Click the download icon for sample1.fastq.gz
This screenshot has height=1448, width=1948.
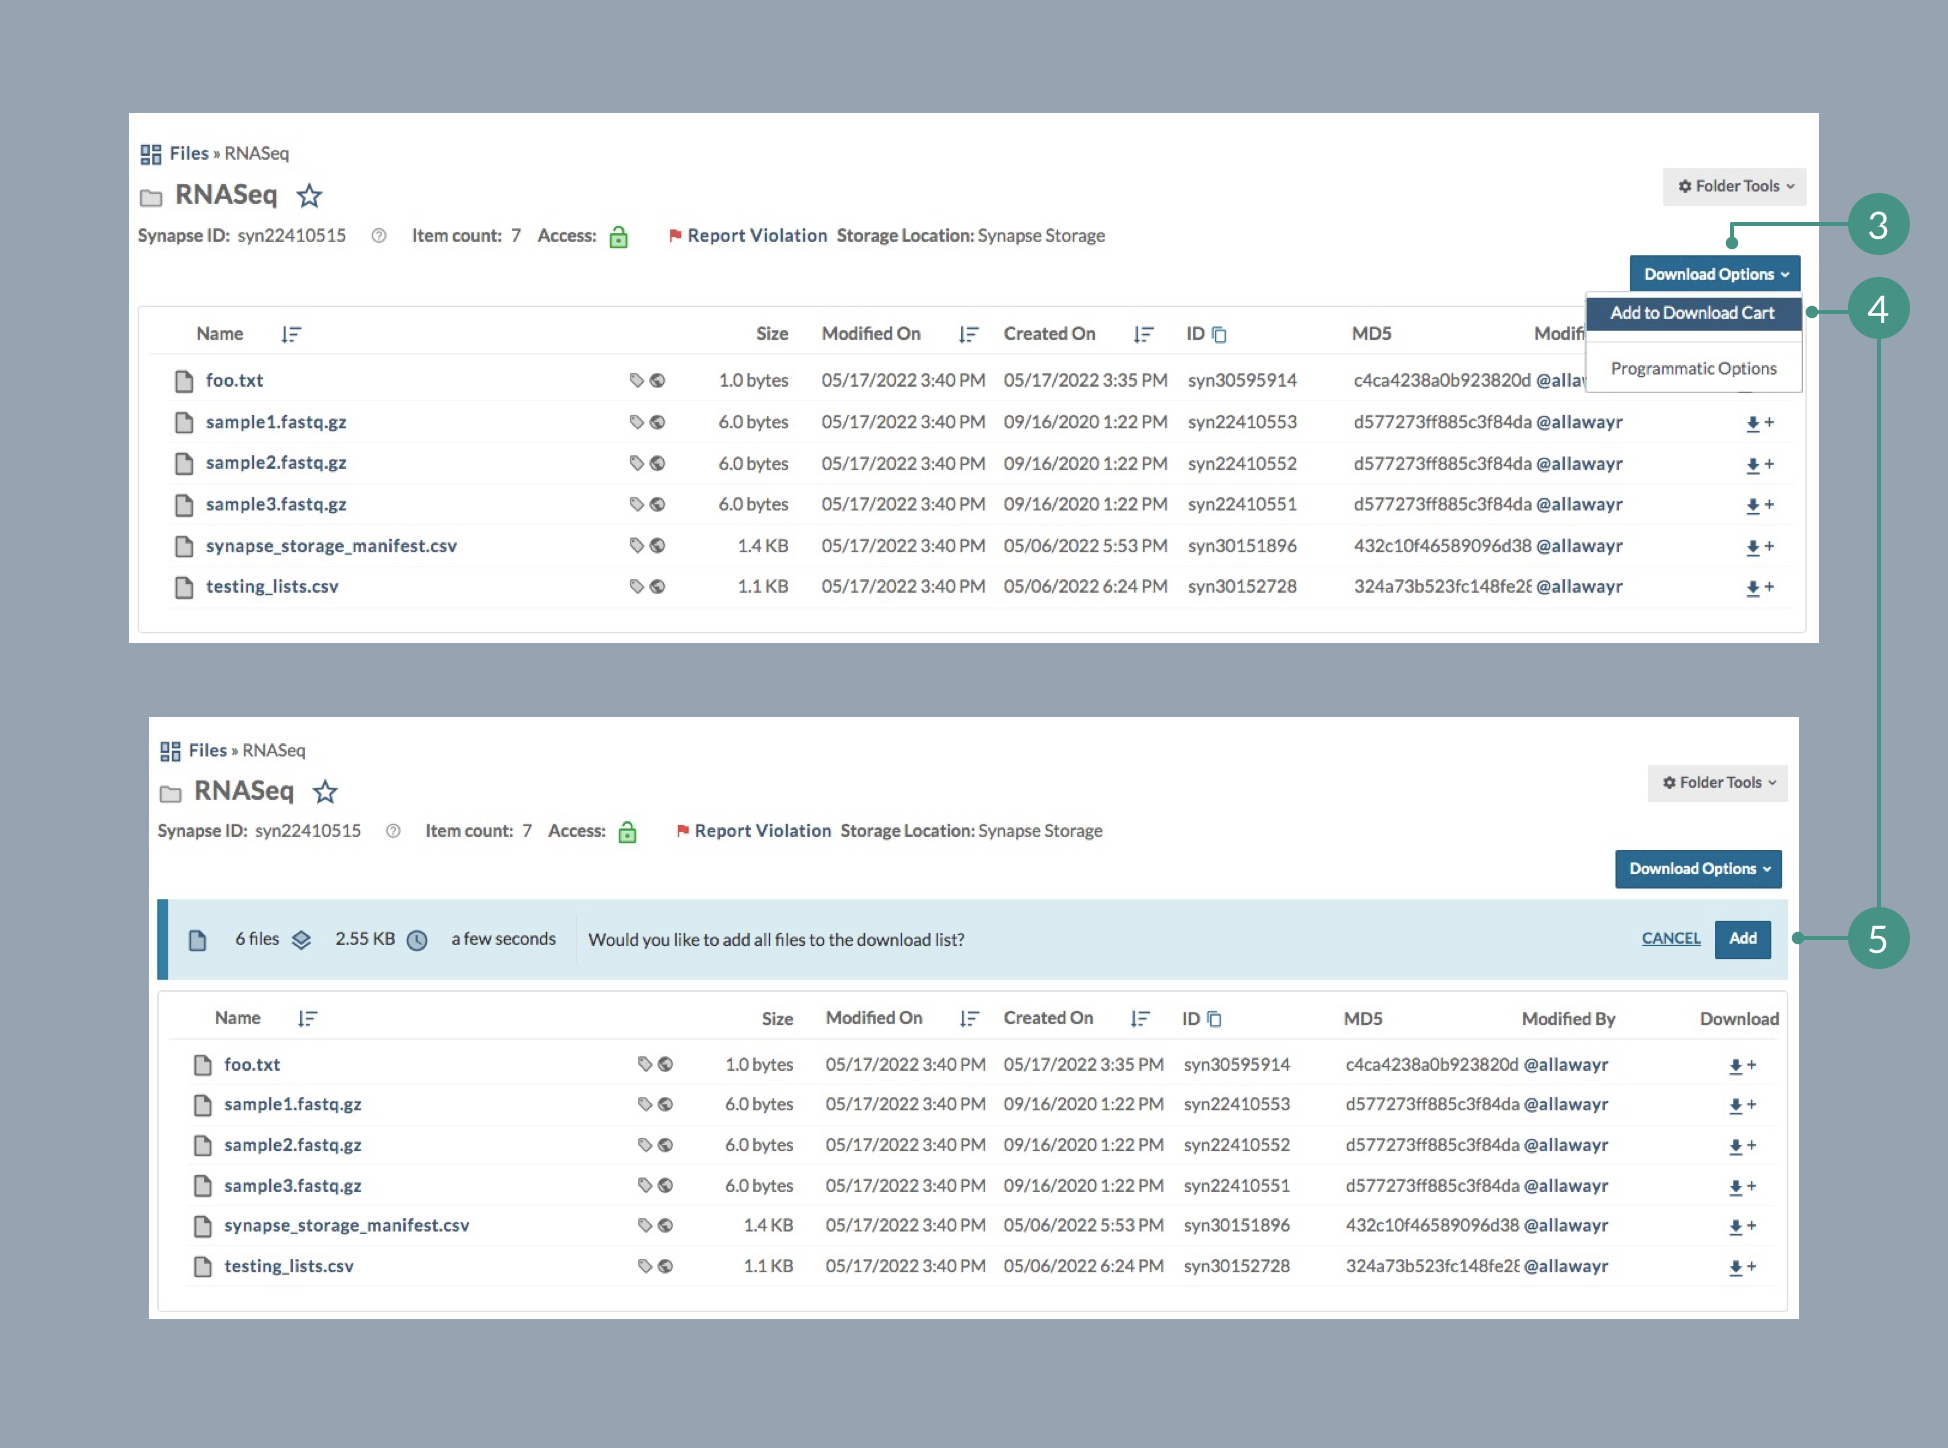(1750, 423)
